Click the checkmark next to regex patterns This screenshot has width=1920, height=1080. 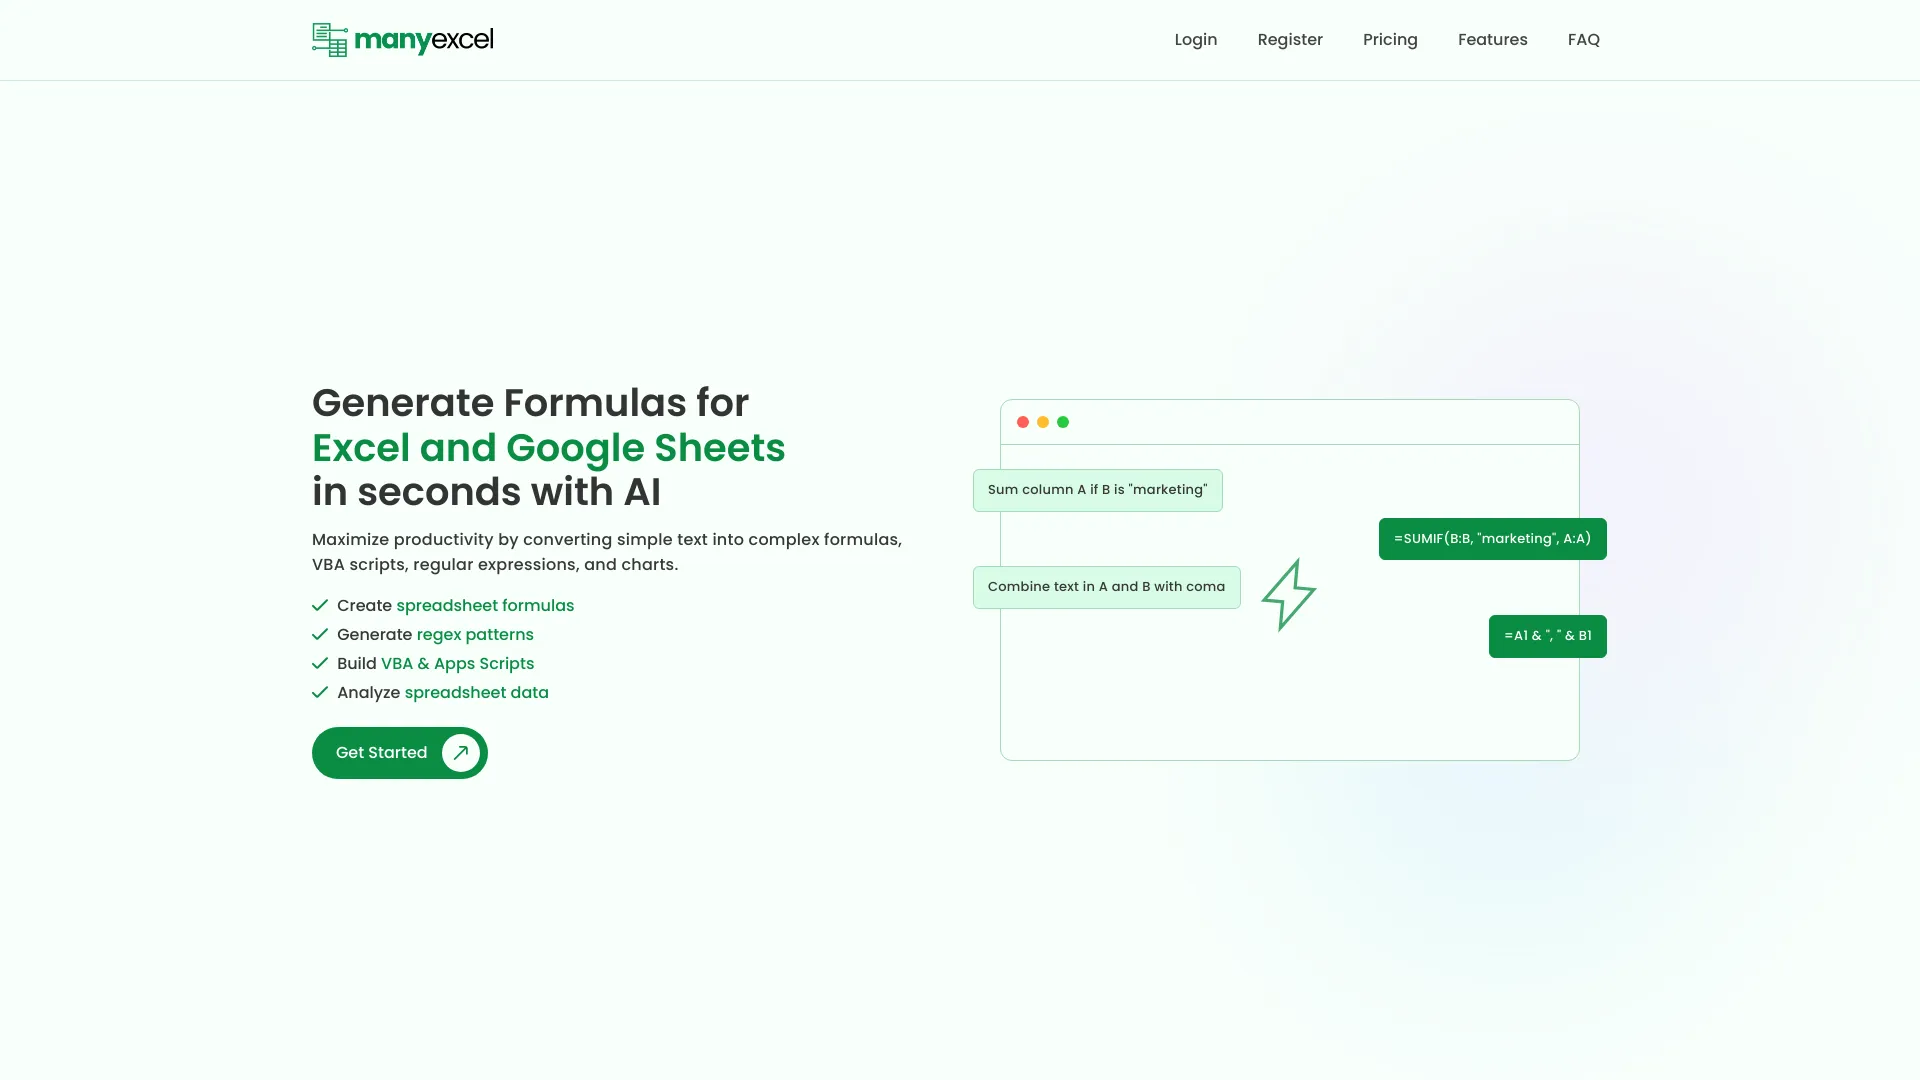pyautogui.click(x=319, y=634)
